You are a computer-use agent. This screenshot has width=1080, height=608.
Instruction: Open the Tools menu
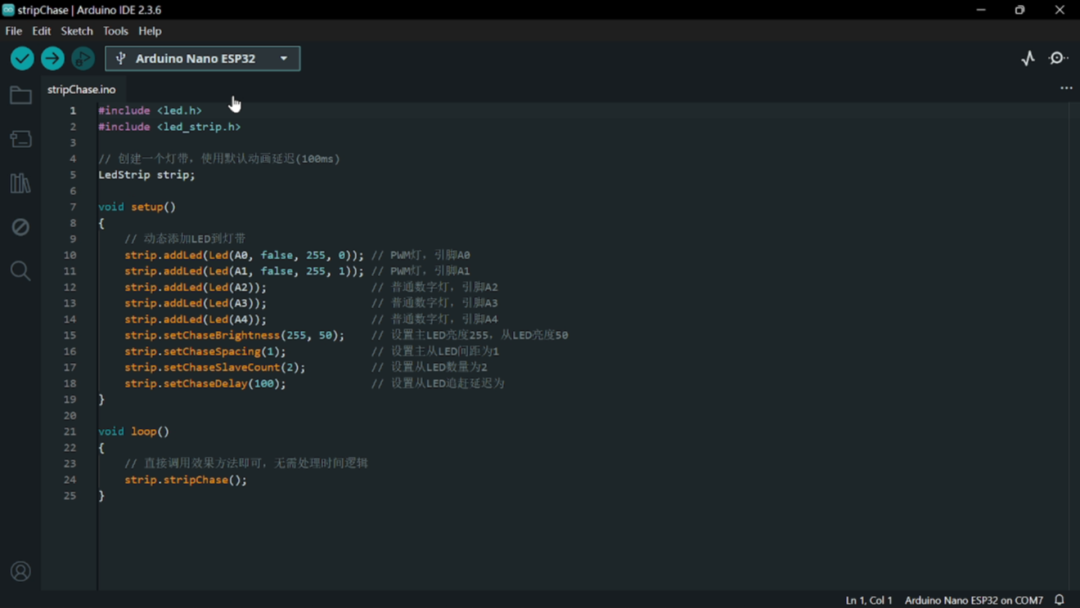coord(116,31)
